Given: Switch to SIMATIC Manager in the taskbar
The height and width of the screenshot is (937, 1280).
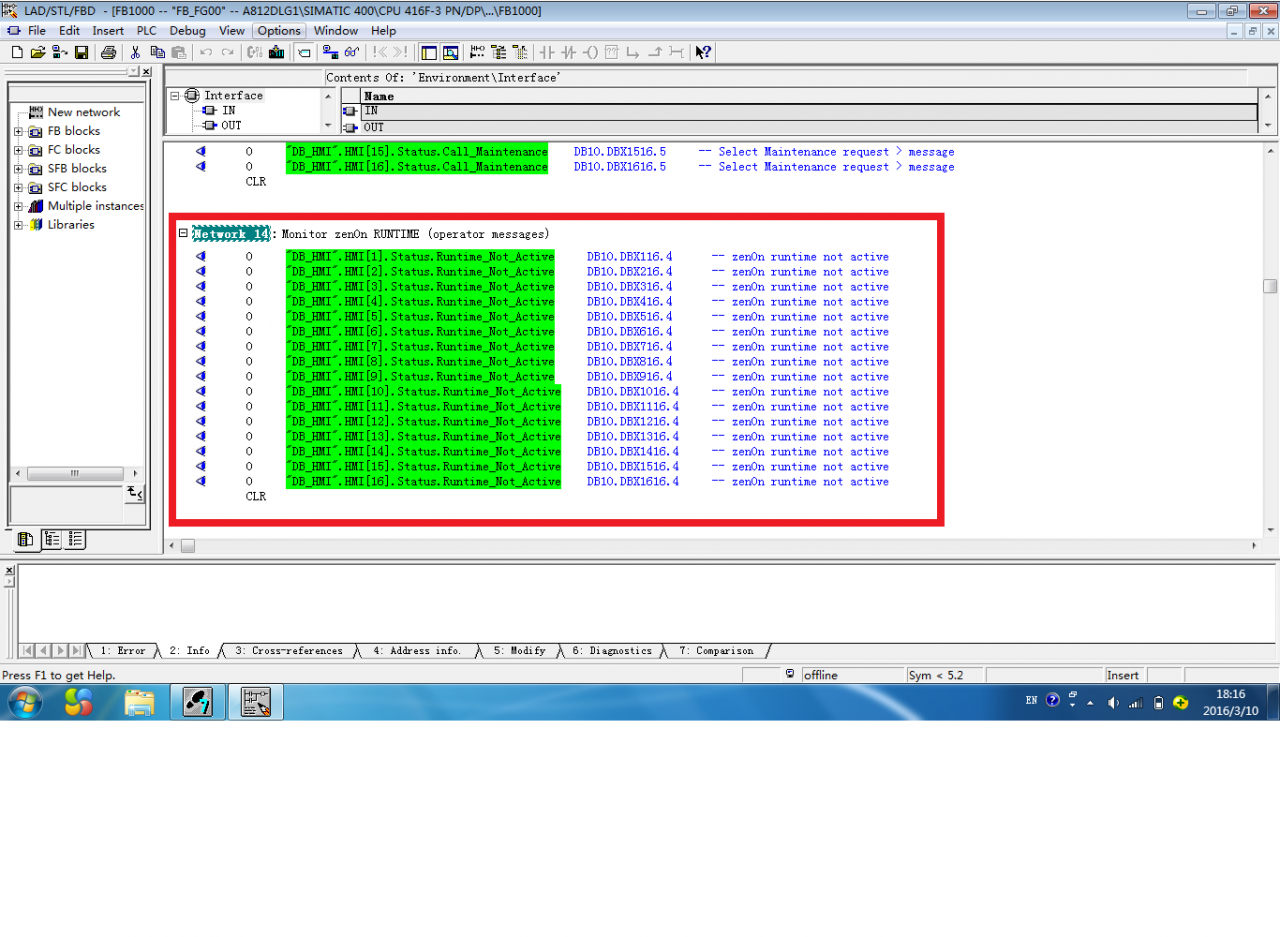Looking at the screenshot, I should pos(197,702).
